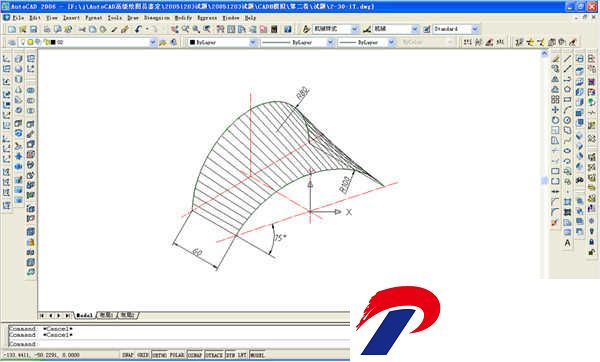The width and height of the screenshot is (600, 362).
Task: Click the Zoom Realtime magnifier icon
Action: [196, 29]
